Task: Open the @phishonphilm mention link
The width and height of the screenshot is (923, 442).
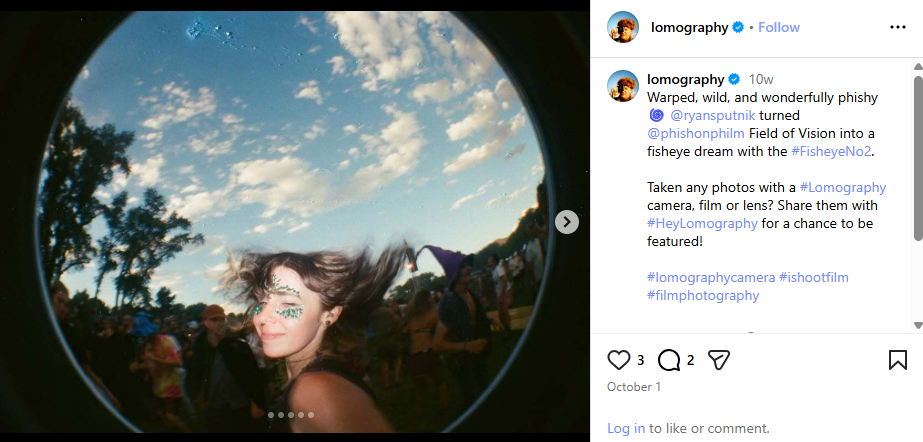Action: pos(695,133)
